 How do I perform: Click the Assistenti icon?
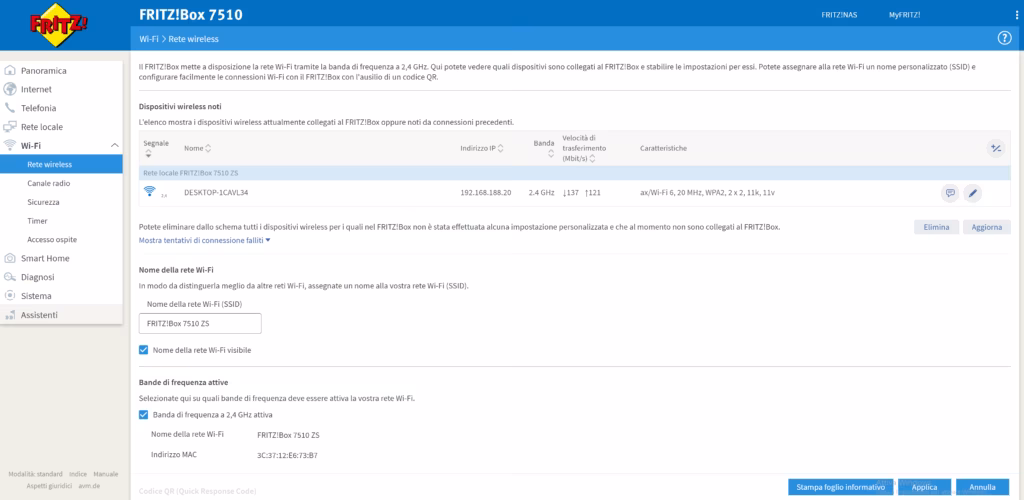coord(10,315)
